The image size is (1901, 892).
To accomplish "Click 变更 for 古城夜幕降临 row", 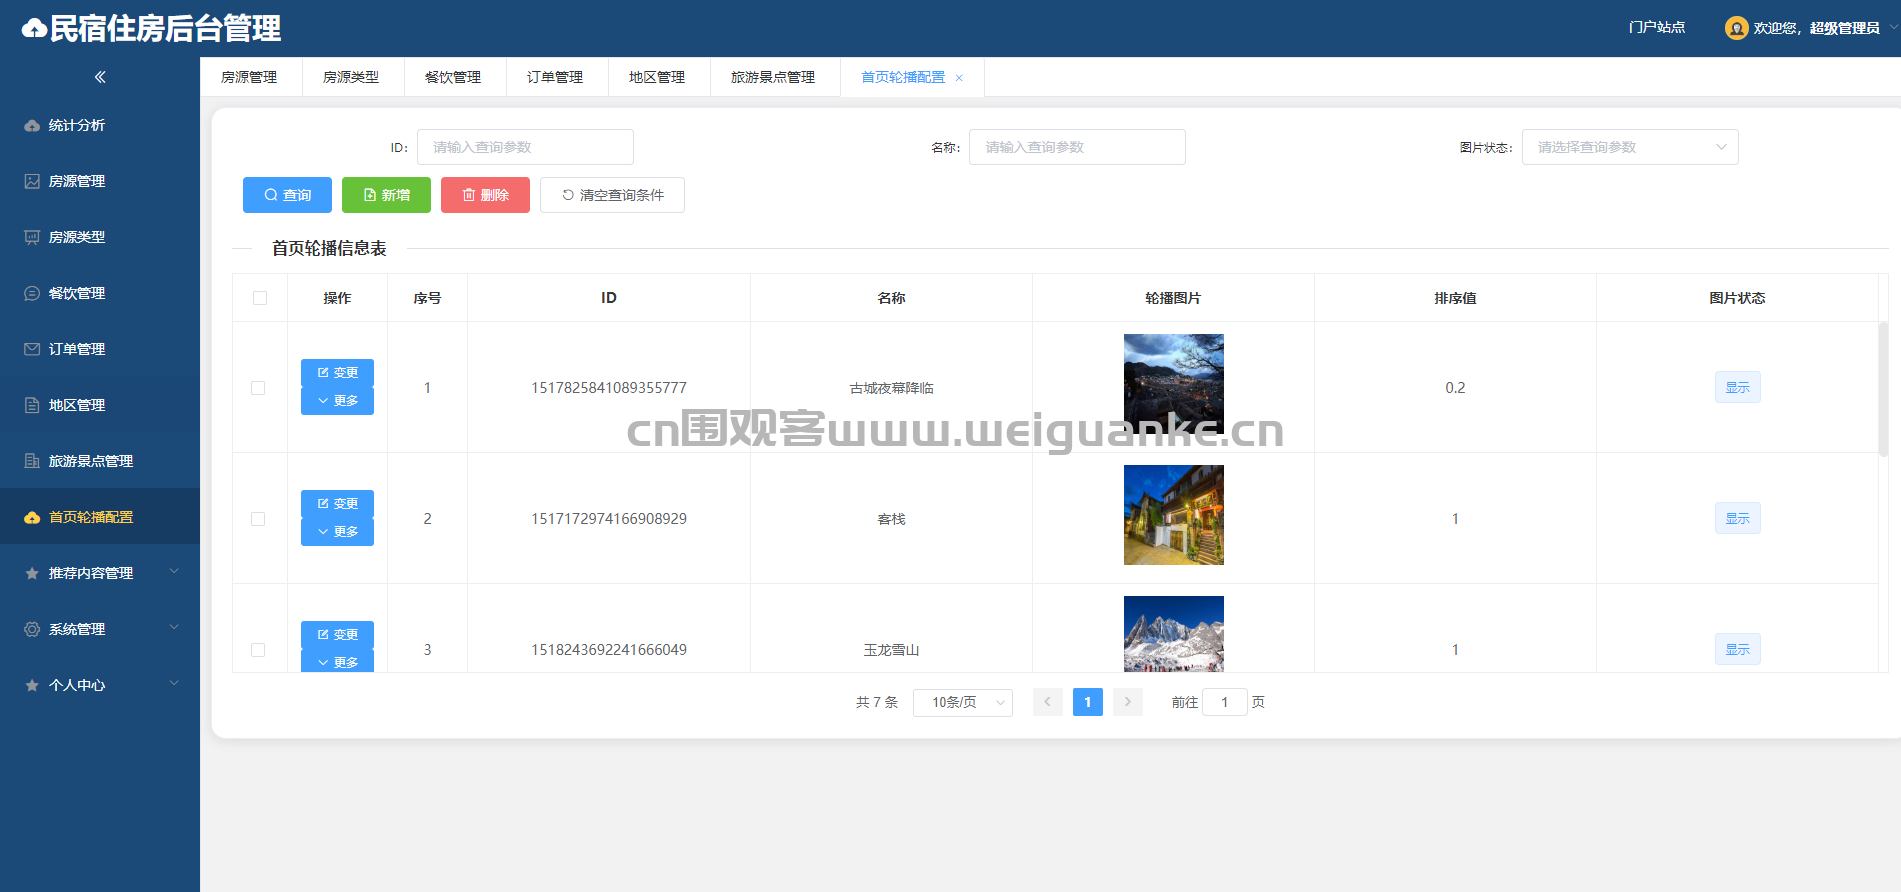I will [x=337, y=373].
